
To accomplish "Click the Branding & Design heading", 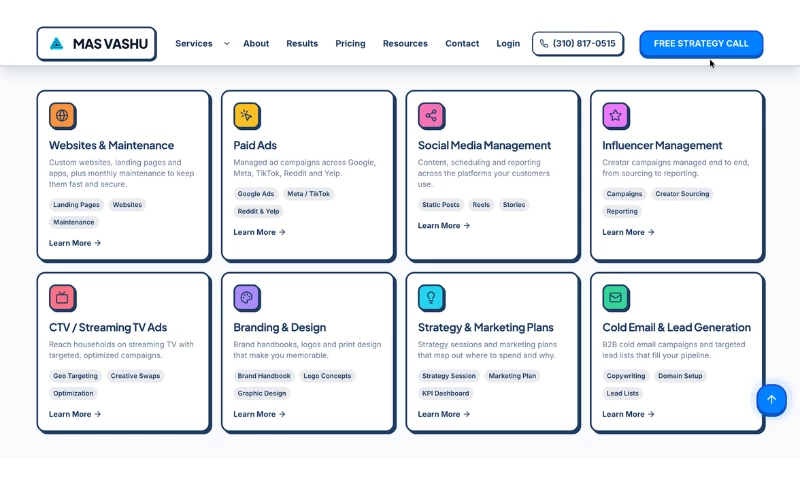I will point(280,327).
